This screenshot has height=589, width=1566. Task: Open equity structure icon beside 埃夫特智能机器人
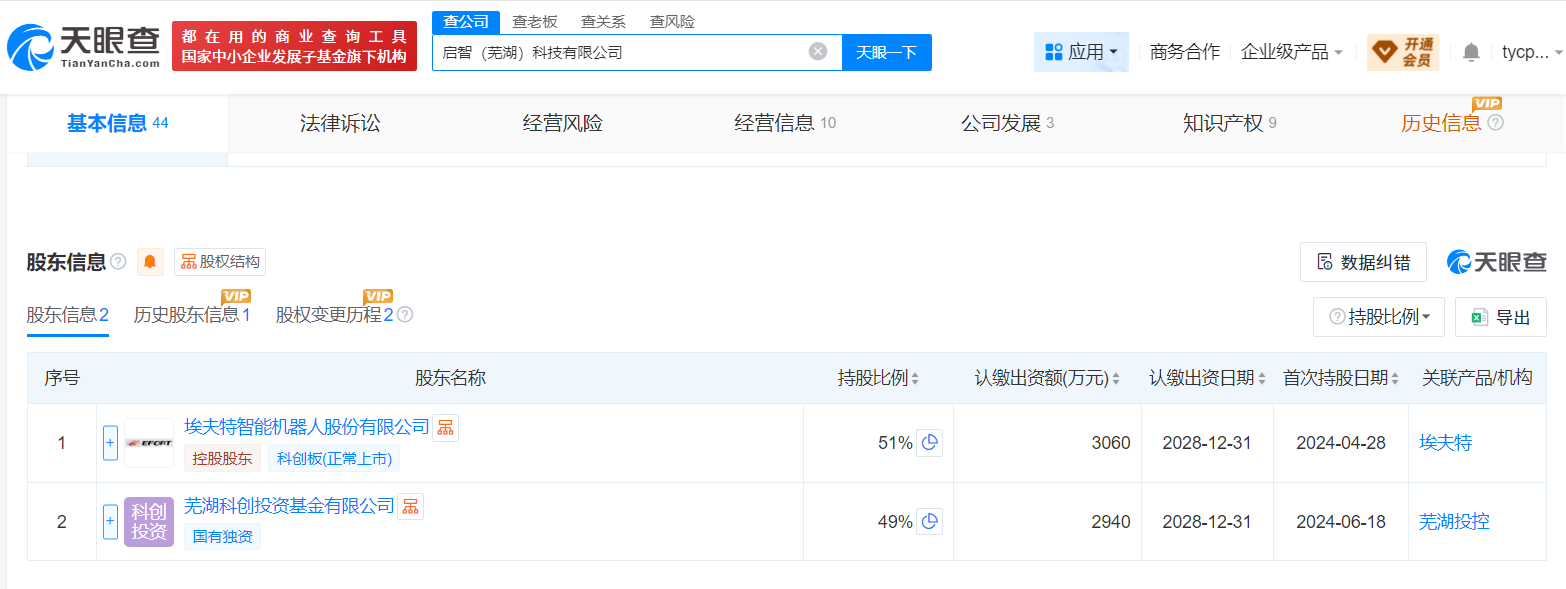[x=445, y=428]
